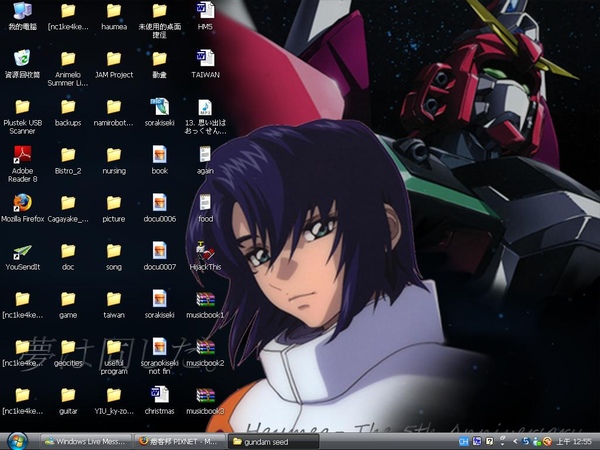The image size is (600, 450).
Task: Select the Animelo Summer Live folder
Action: point(68,68)
